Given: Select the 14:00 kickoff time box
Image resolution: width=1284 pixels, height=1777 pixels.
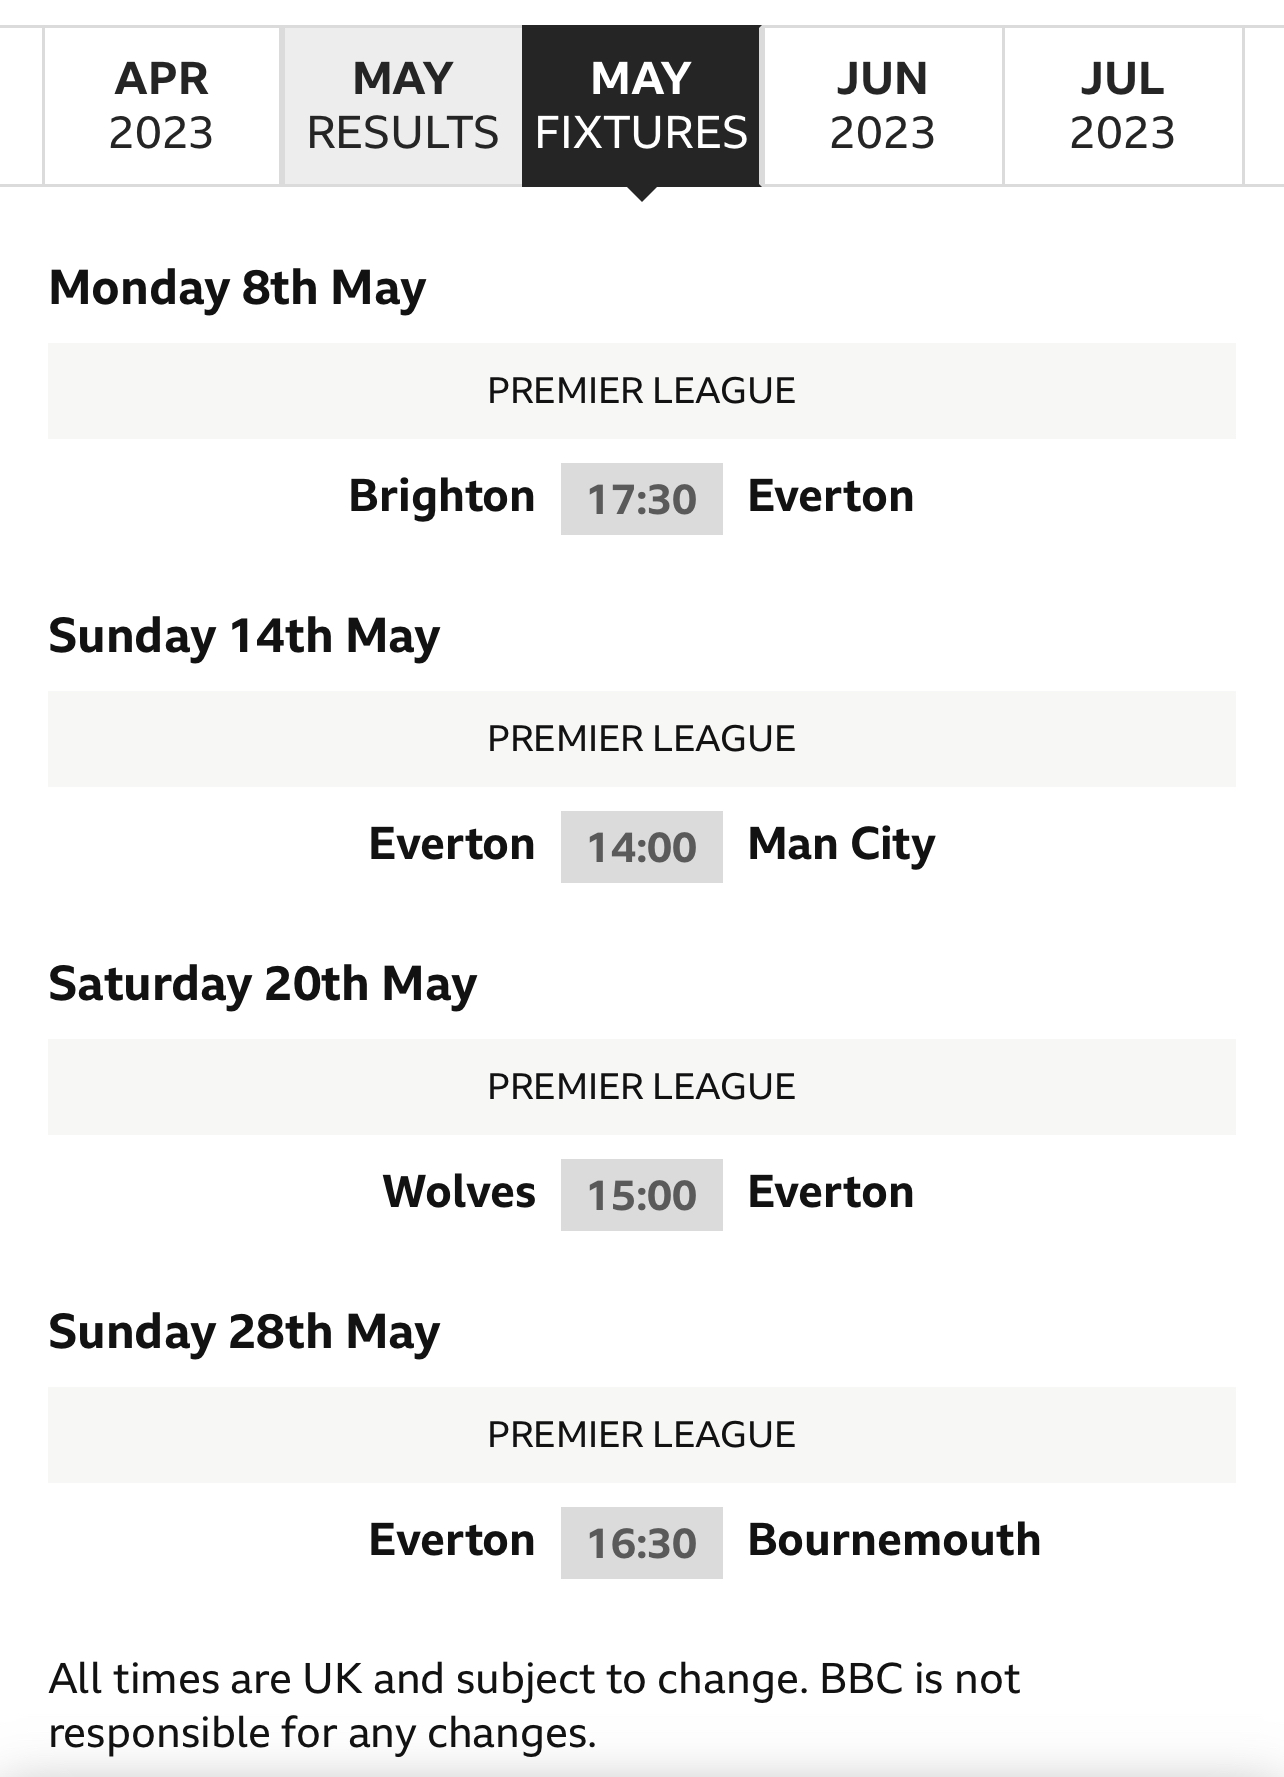Looking at the screenshot, I should tap(641, 847).
